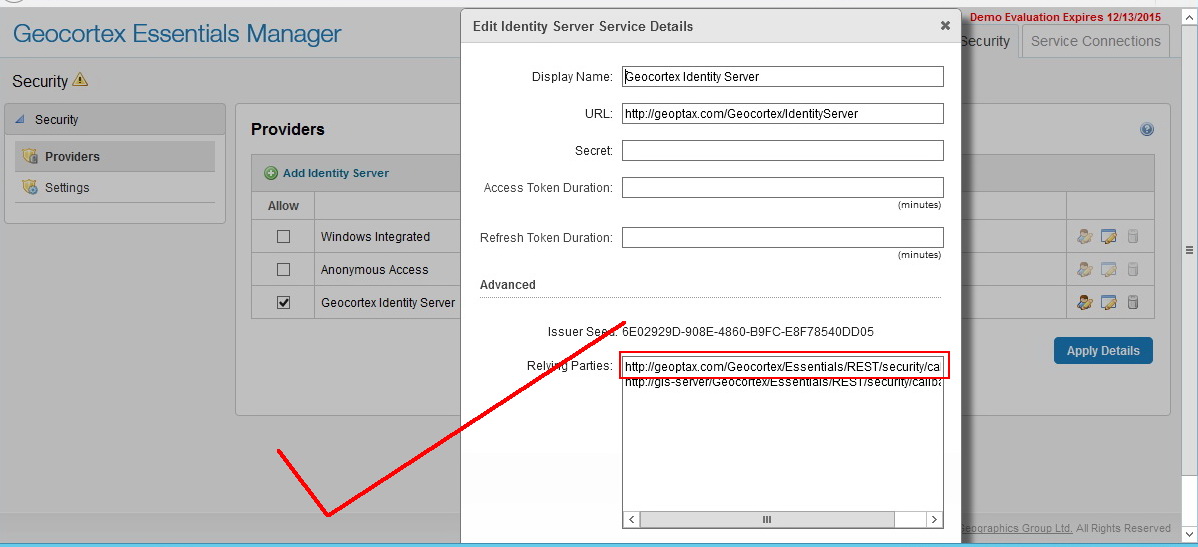This screenshot has width=1198, height=547.
Task: Collapse the Security sidebar section
Action: 20,120
